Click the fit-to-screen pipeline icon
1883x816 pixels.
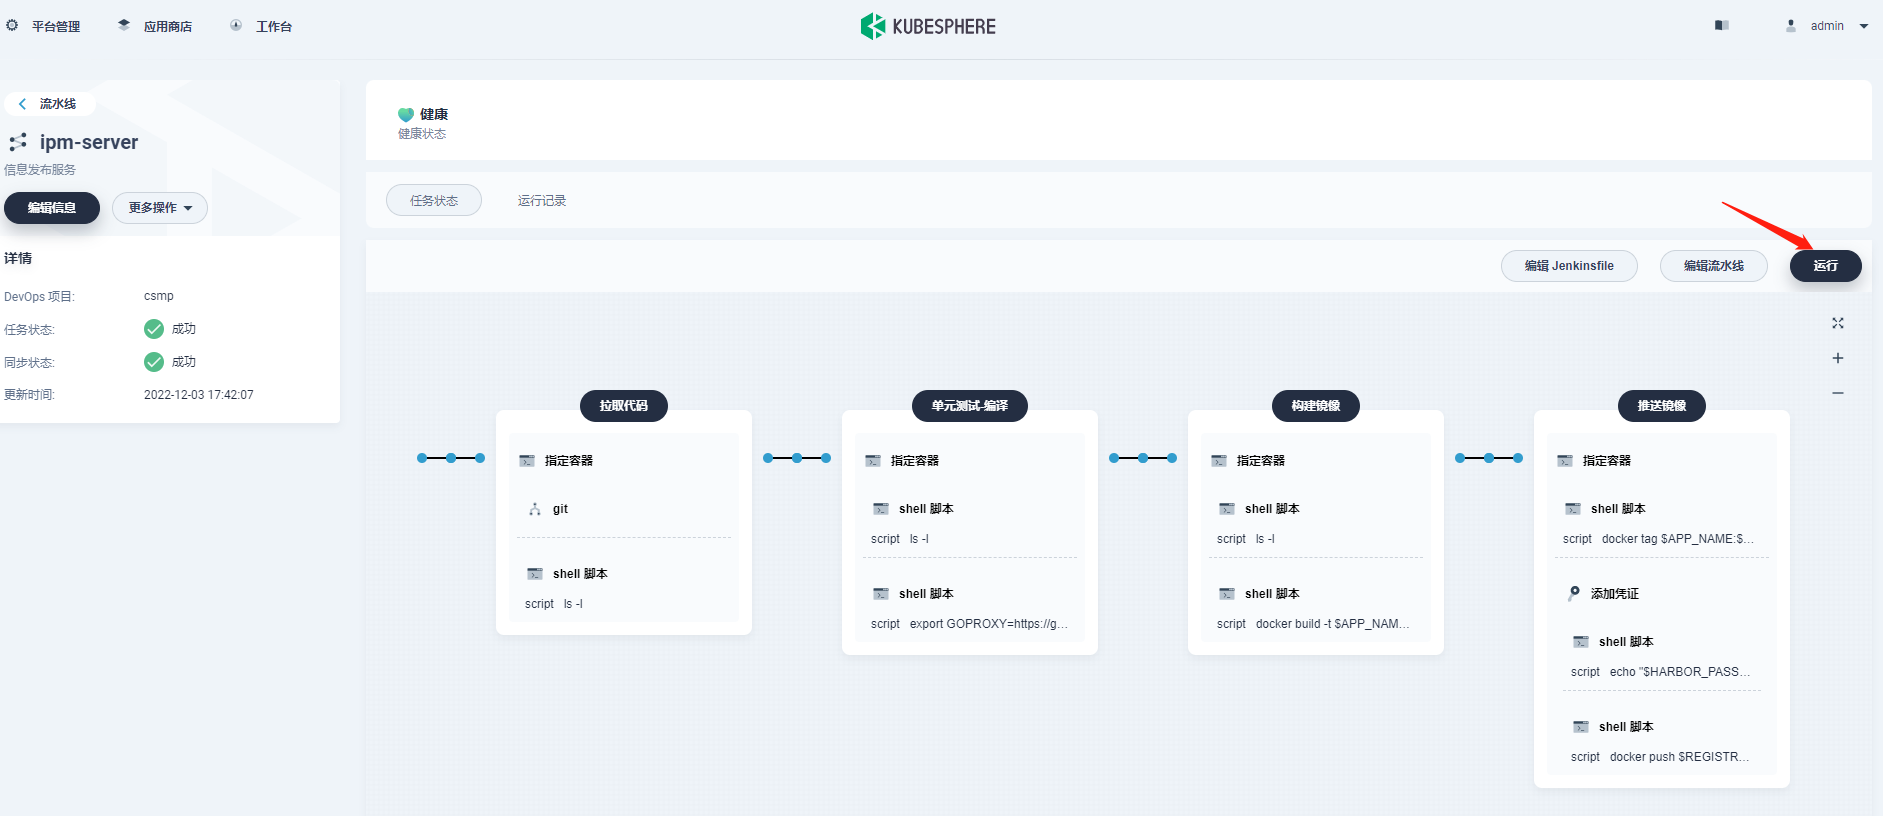point(1838,323)
